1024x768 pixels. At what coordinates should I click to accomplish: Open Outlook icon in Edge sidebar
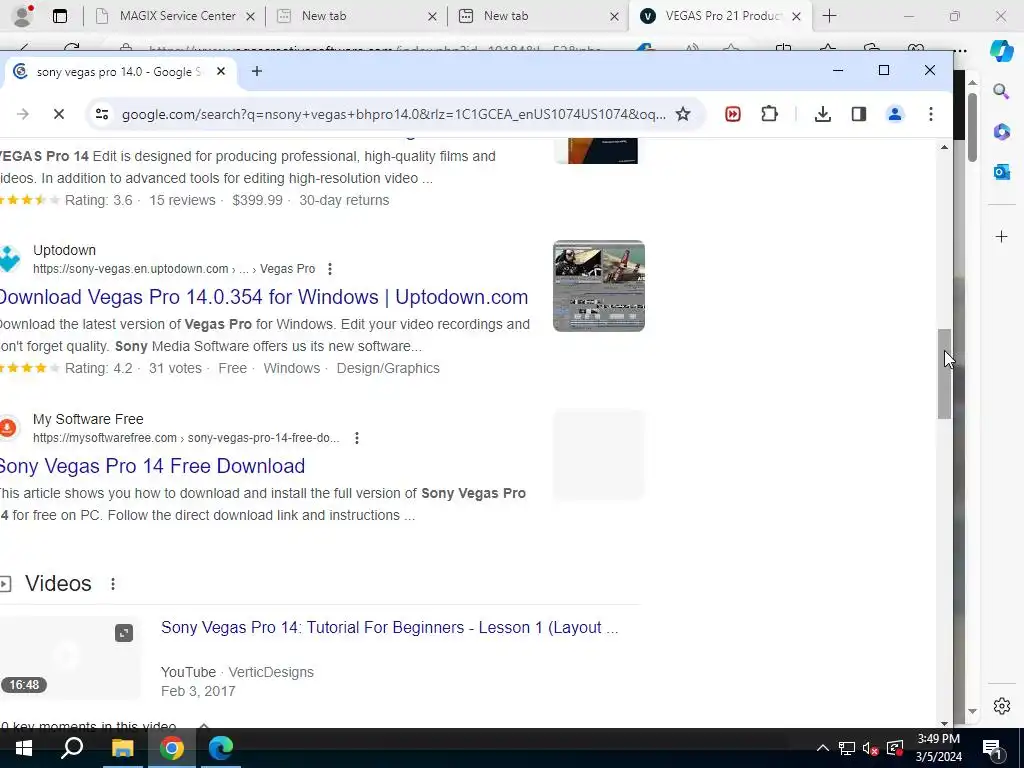click(x=1001, y=172)
